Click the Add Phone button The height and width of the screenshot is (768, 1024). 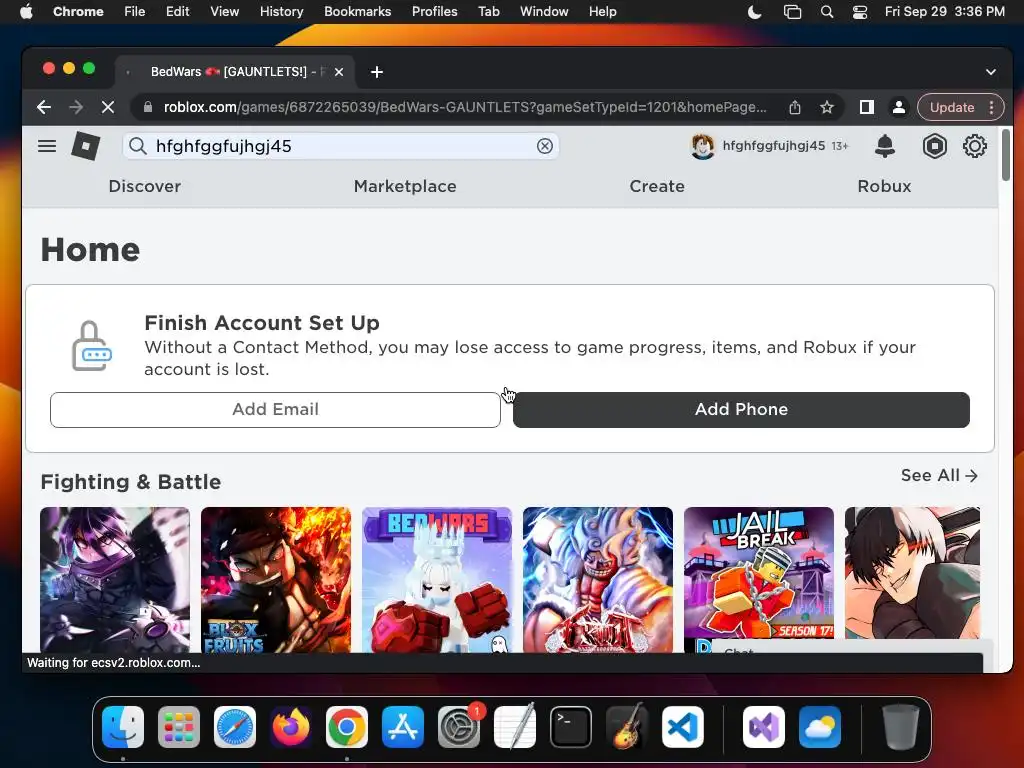pos(741,409)
